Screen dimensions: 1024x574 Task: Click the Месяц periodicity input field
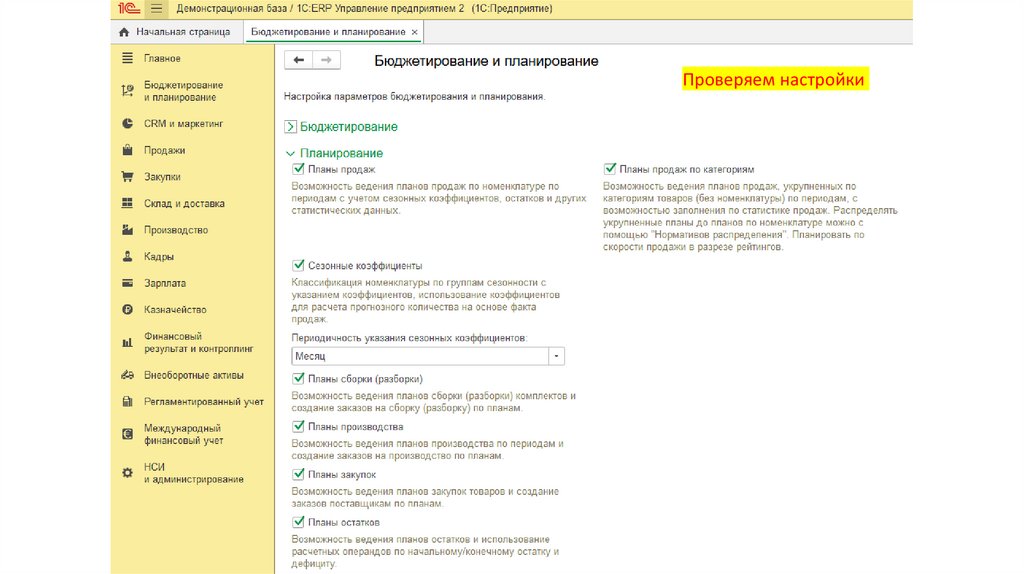pos(418,356)
